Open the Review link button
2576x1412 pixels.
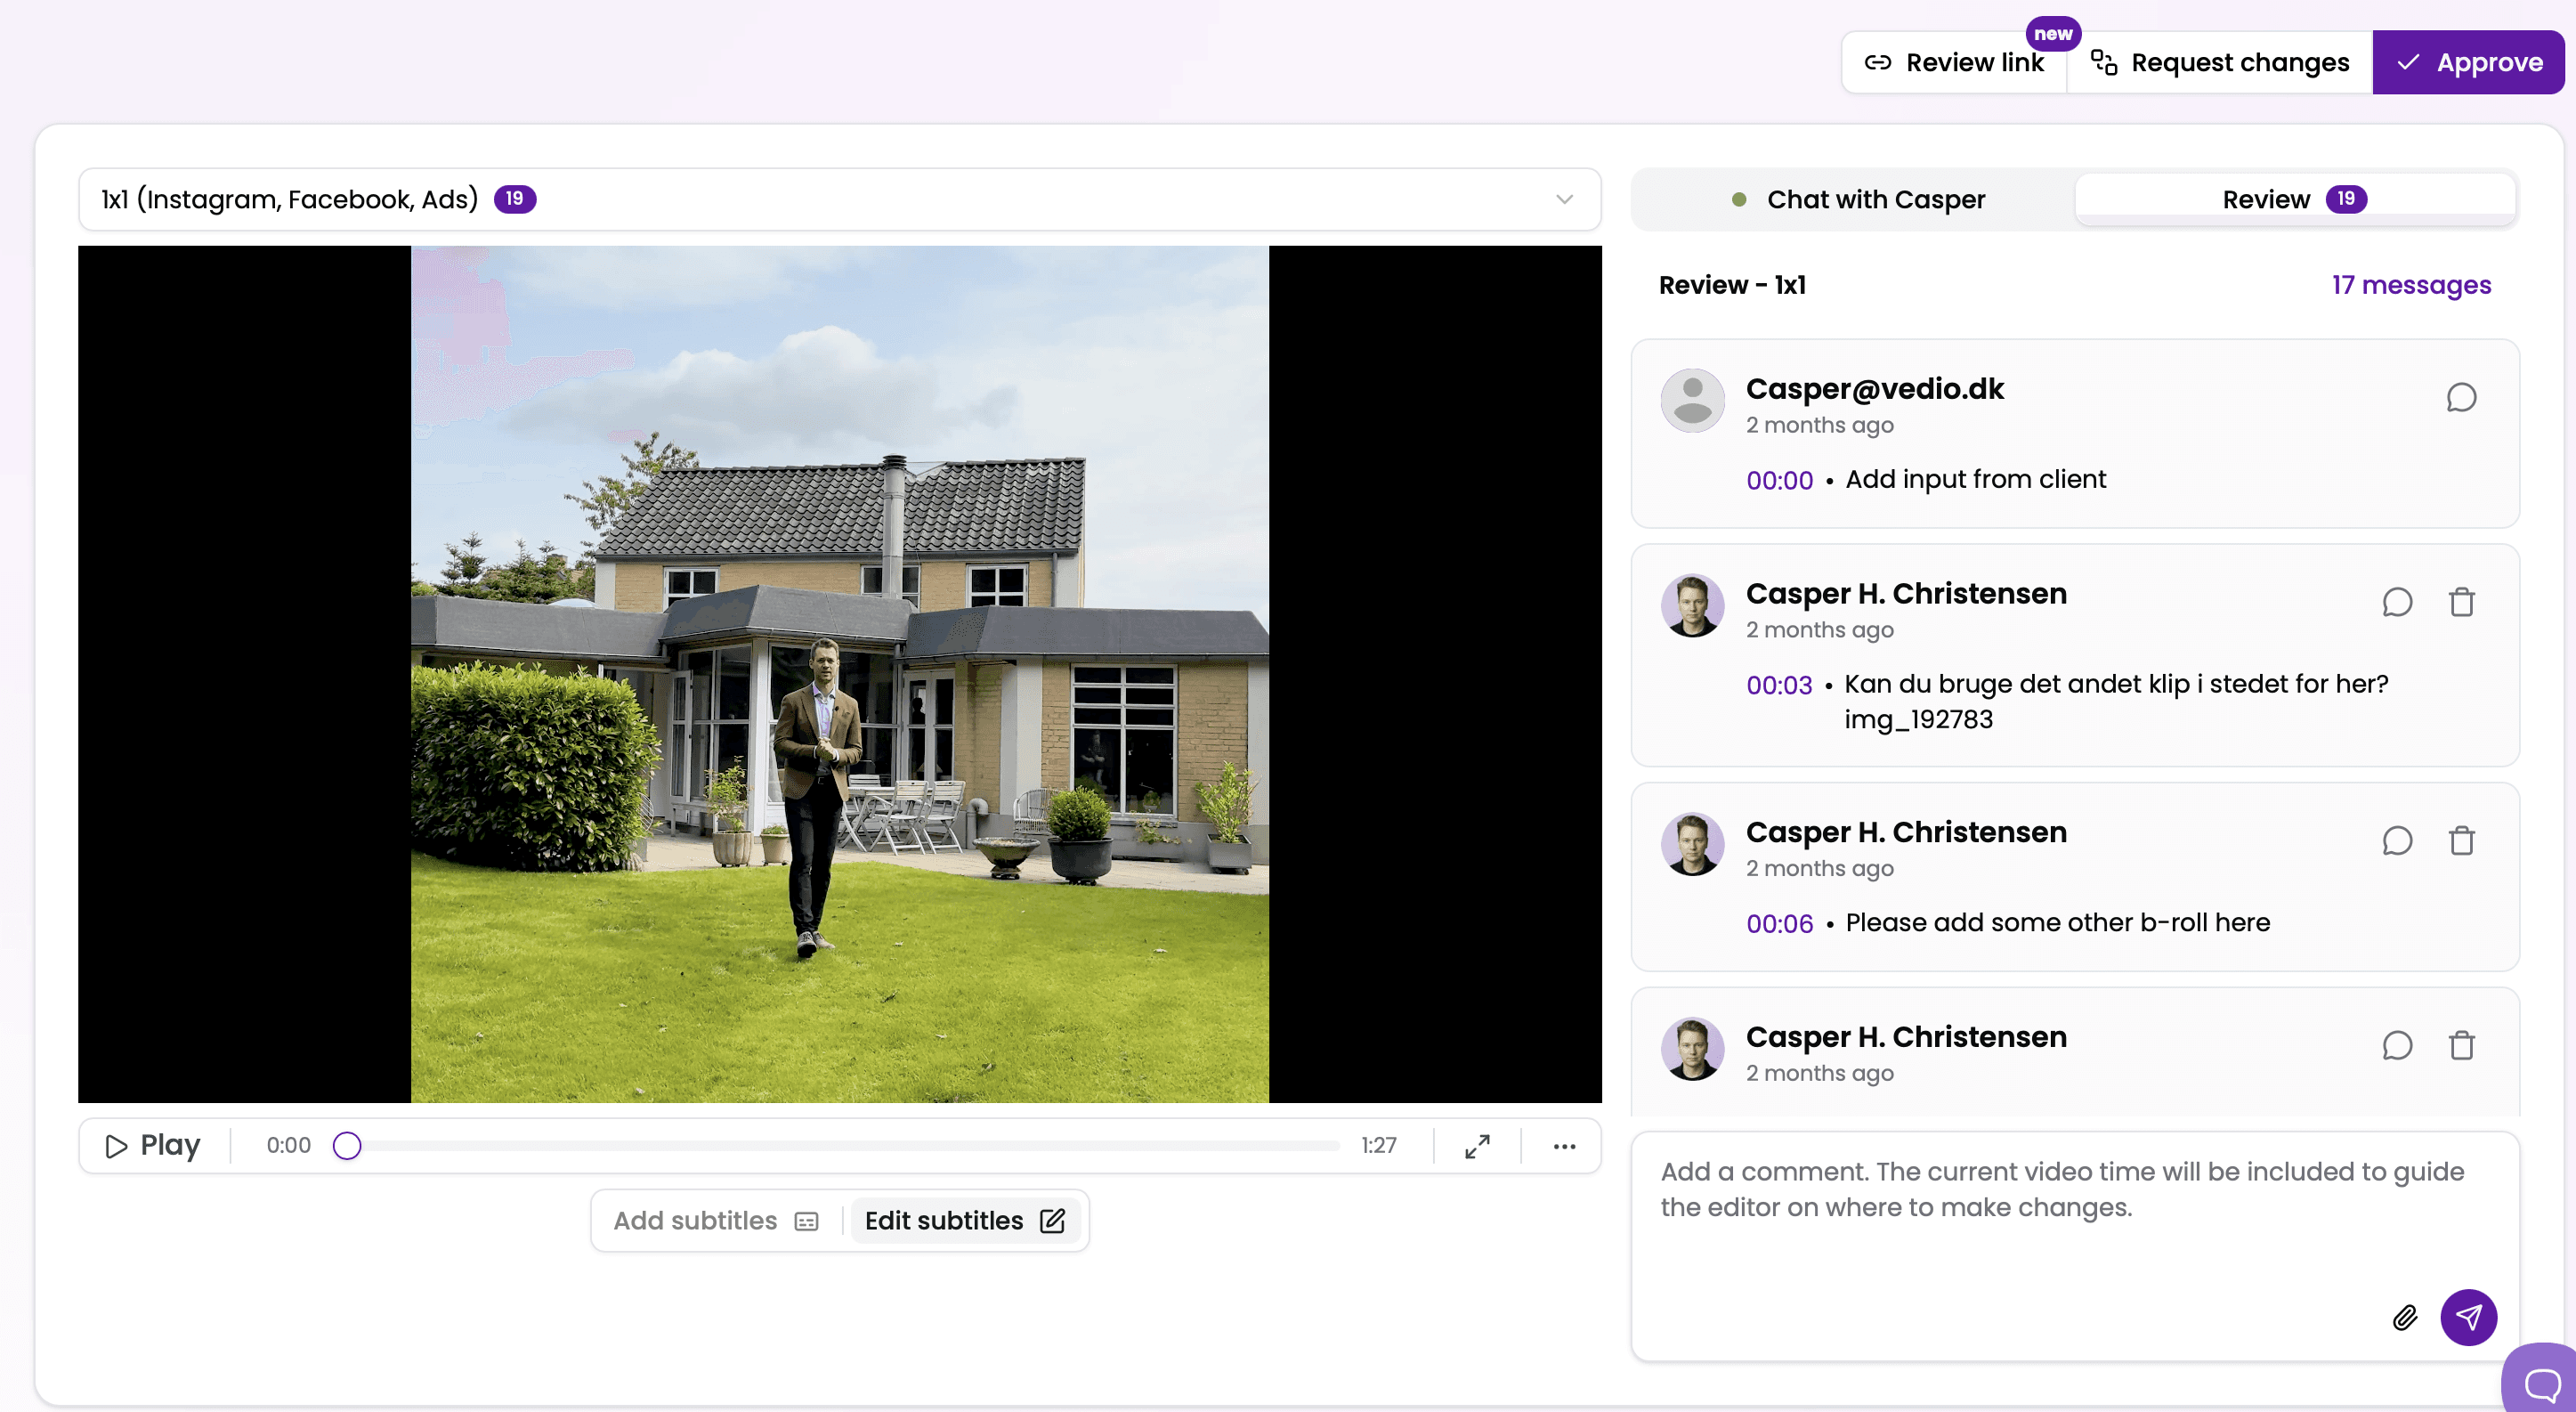pos(1954,63)
